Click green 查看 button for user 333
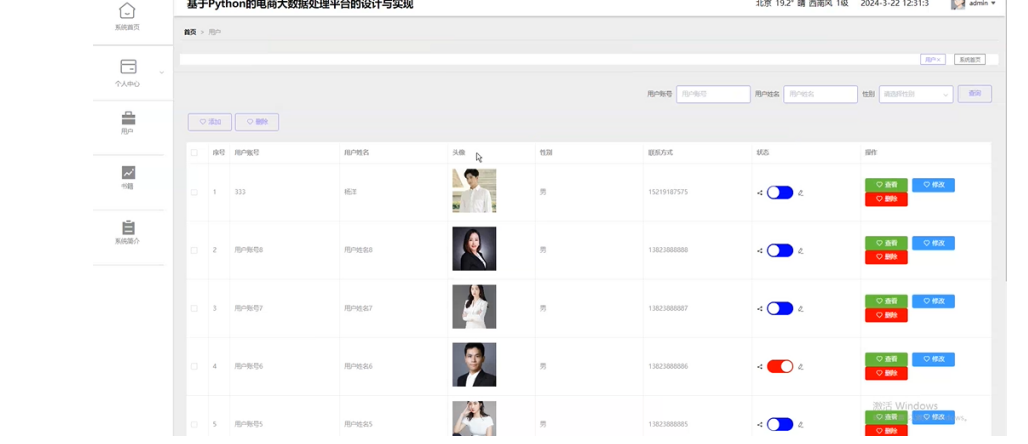 (x=886, y=185)
